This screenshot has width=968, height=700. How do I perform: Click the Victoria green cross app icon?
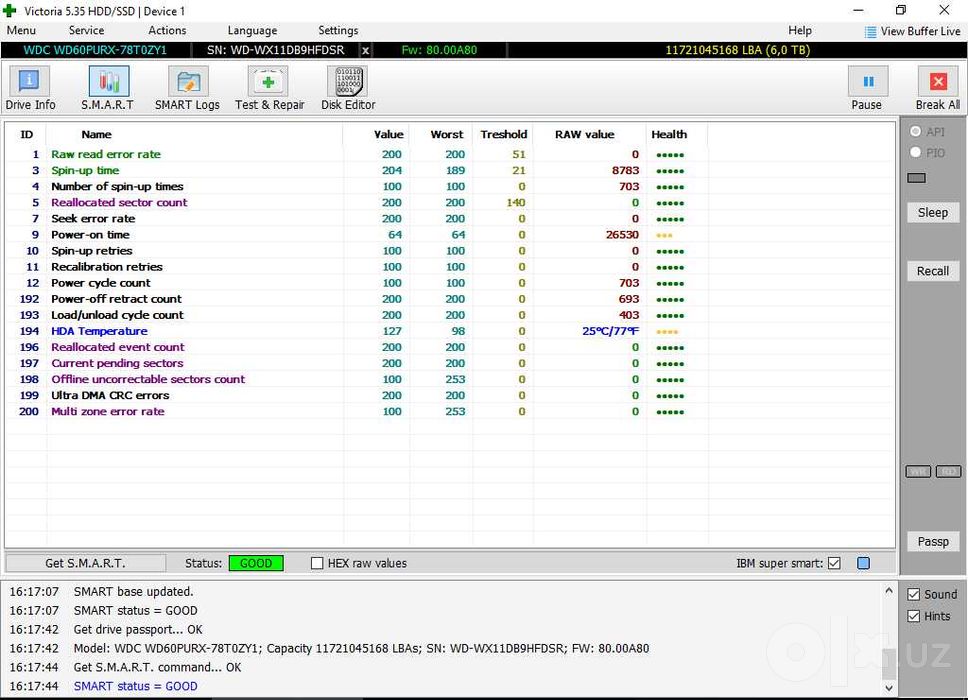pyautogui.click(x=10, y=10)
